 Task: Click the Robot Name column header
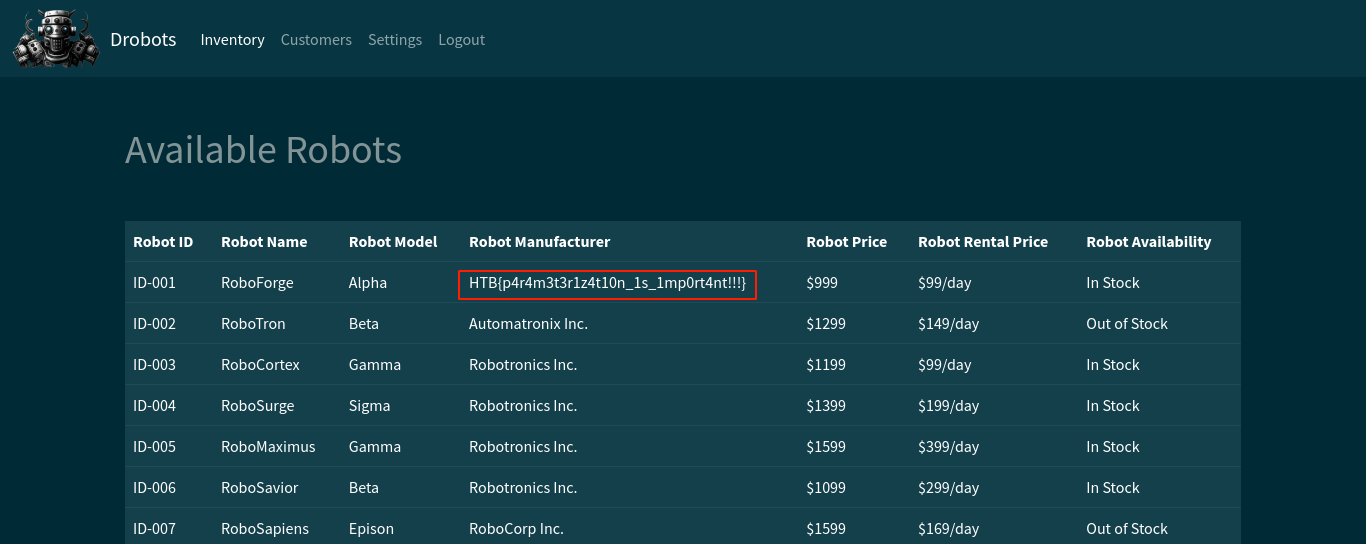(x=264, y=242)
